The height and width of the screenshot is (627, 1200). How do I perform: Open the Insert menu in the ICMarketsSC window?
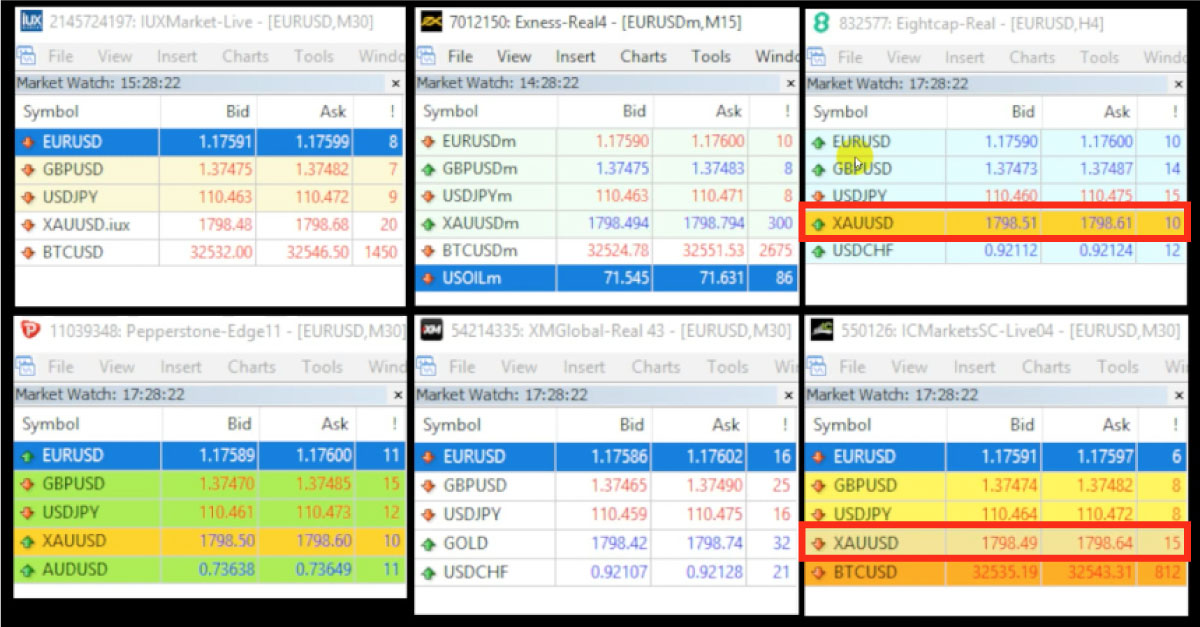tap(974, 367)
